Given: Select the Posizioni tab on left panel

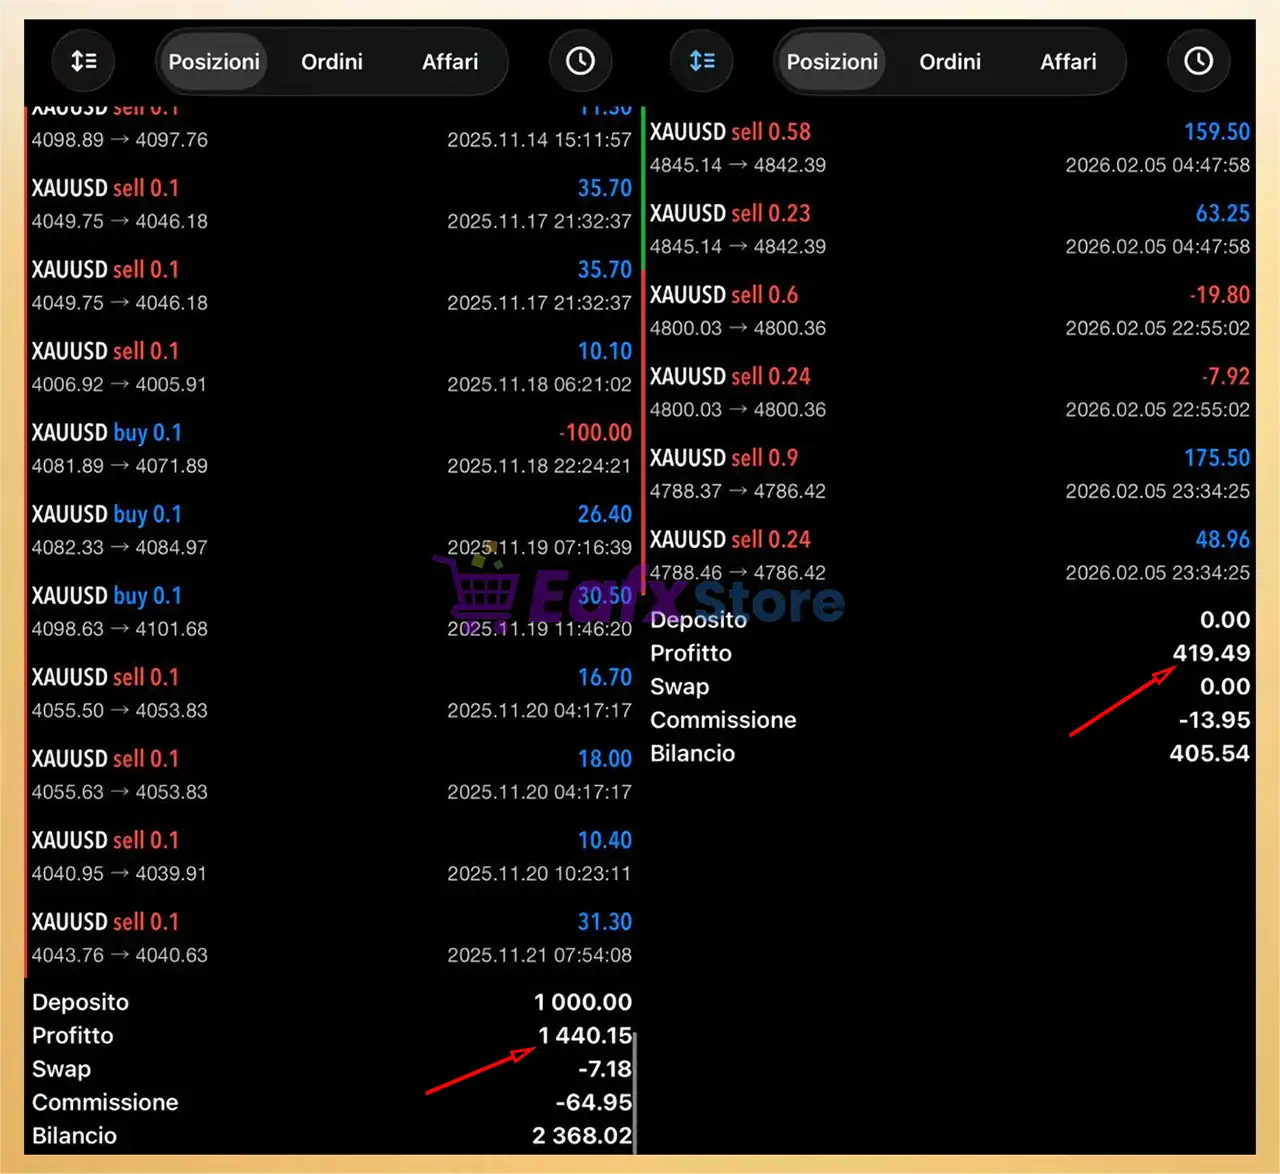Looking at the screenshot, I should click(212, 61).
